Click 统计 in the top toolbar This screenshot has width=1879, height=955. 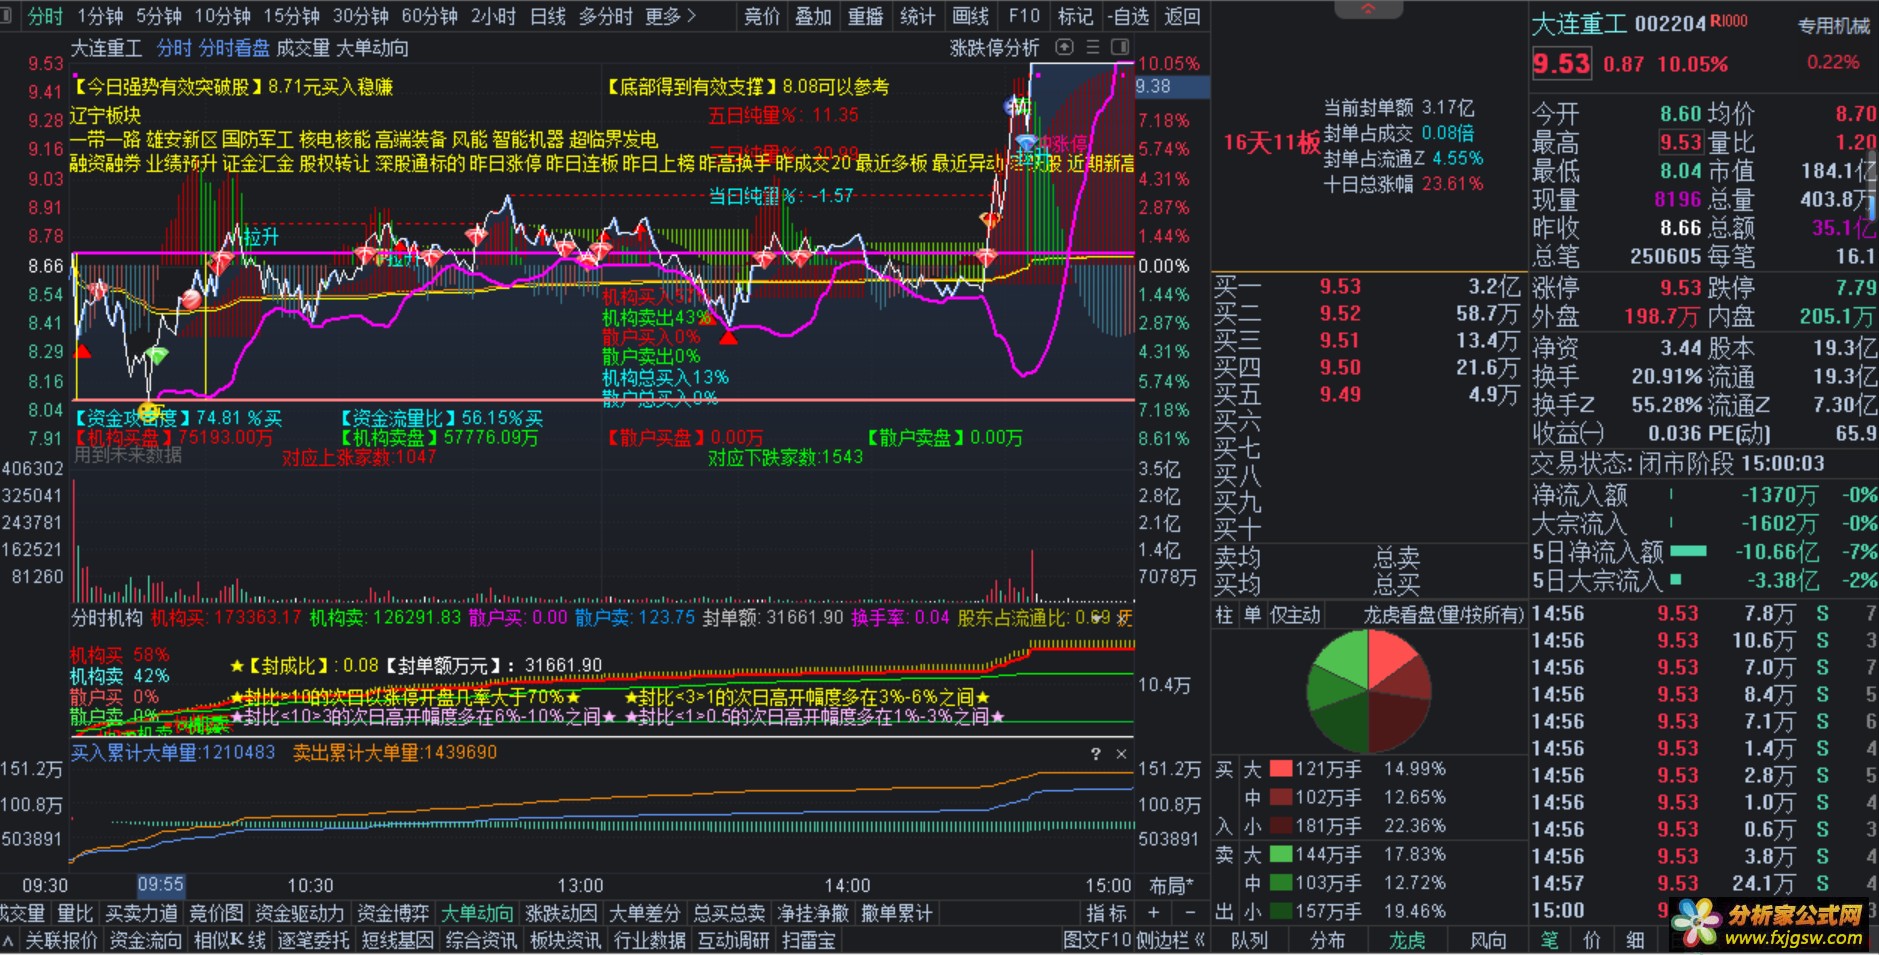click(x=918, y=16)
